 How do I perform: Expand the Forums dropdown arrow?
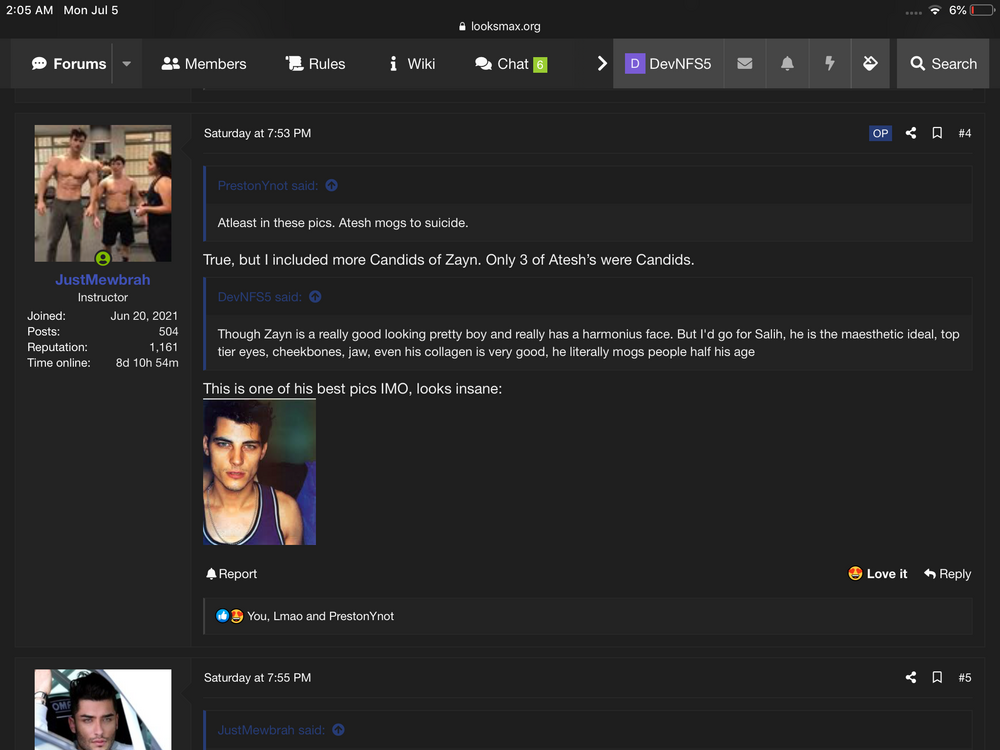click(126, 64)
